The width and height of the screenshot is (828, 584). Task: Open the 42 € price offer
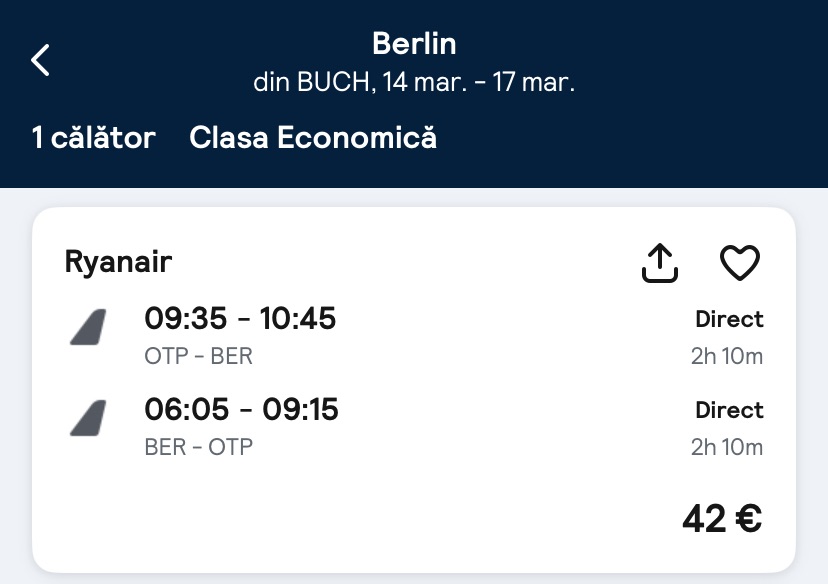pos(722,518)
